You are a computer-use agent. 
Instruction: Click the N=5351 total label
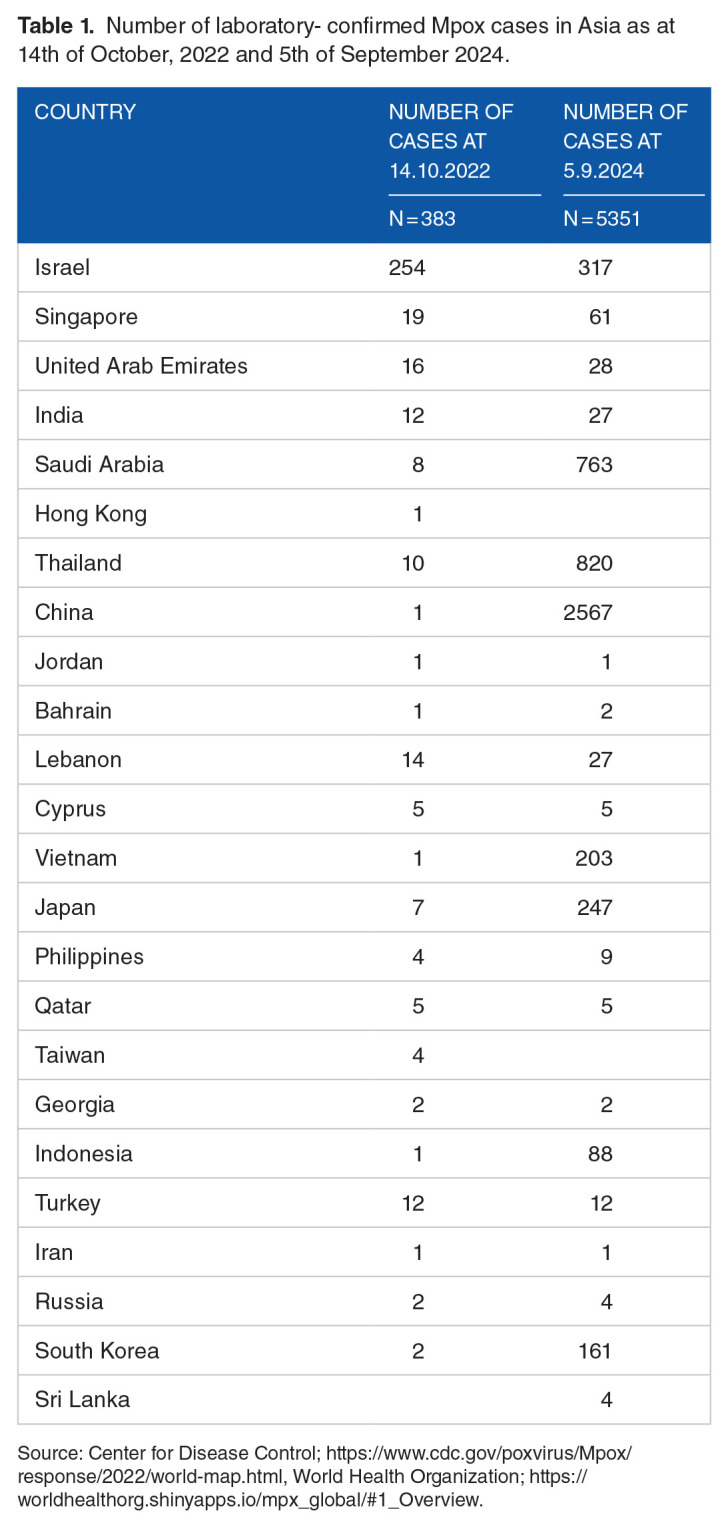pos(603,217)
